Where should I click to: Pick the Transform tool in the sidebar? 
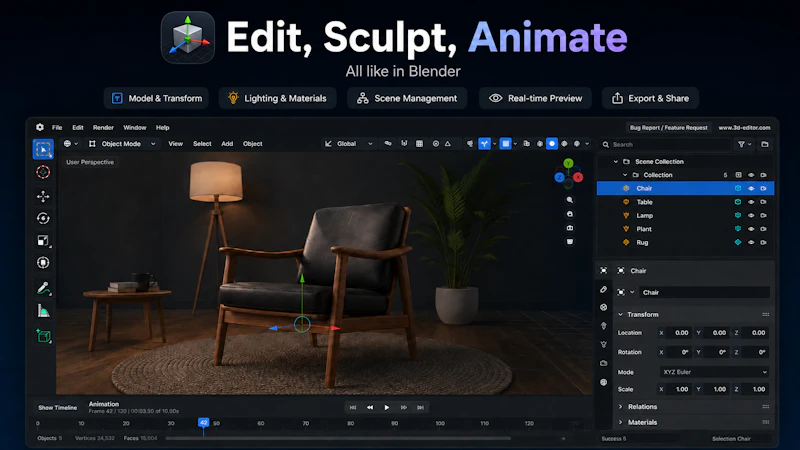click(x=43, y=263)
